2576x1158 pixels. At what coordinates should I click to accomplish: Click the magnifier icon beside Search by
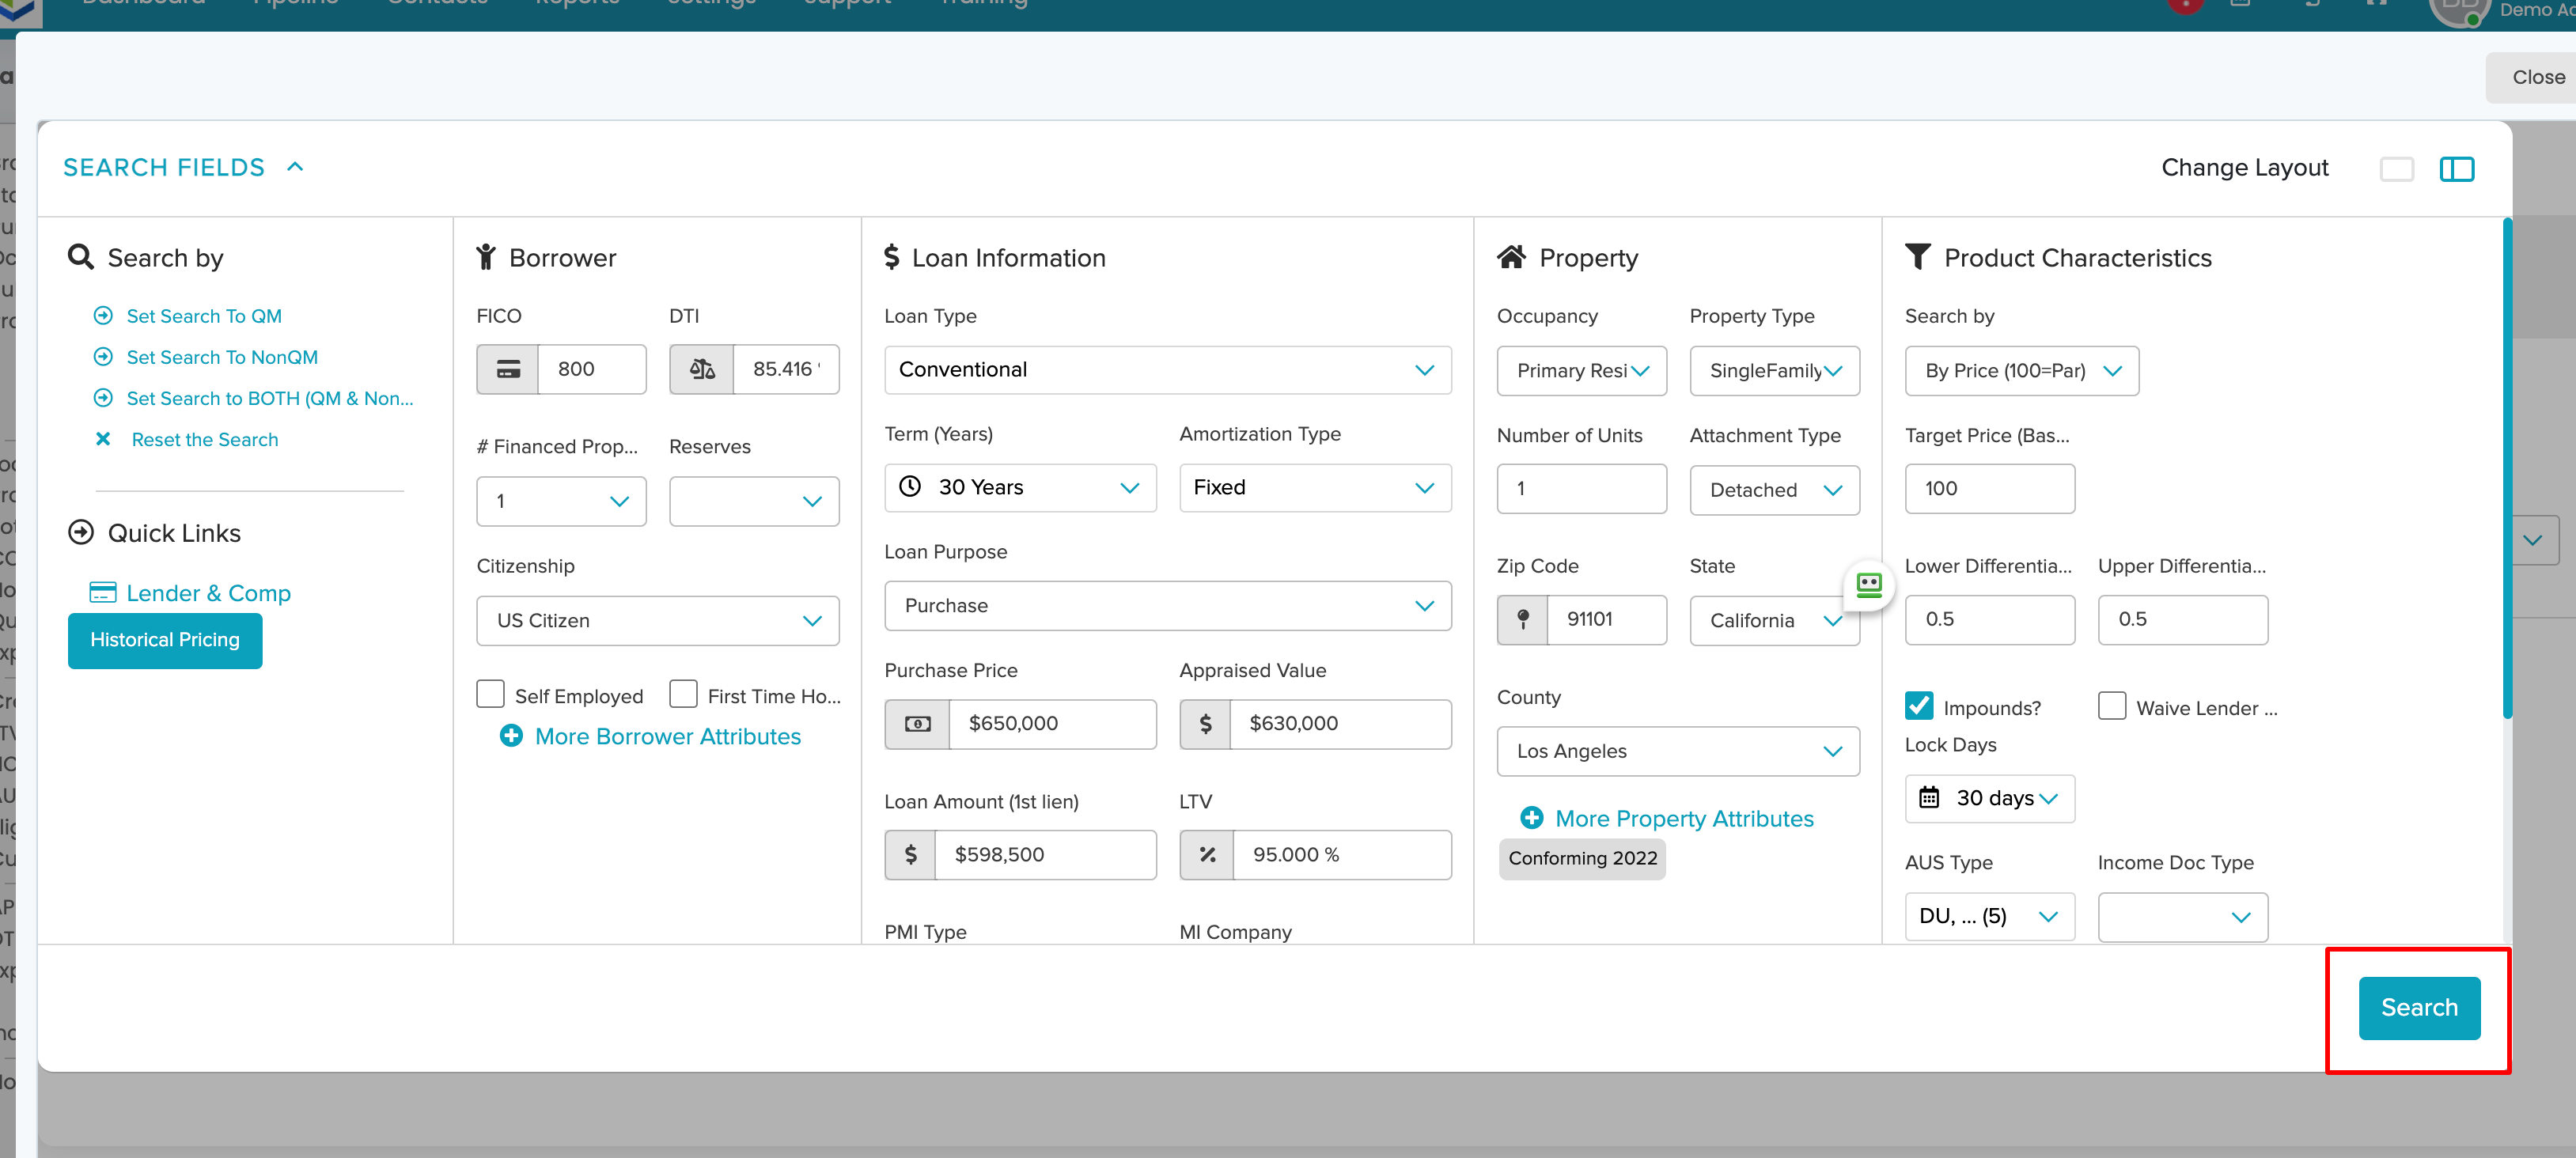click(80, 257)
